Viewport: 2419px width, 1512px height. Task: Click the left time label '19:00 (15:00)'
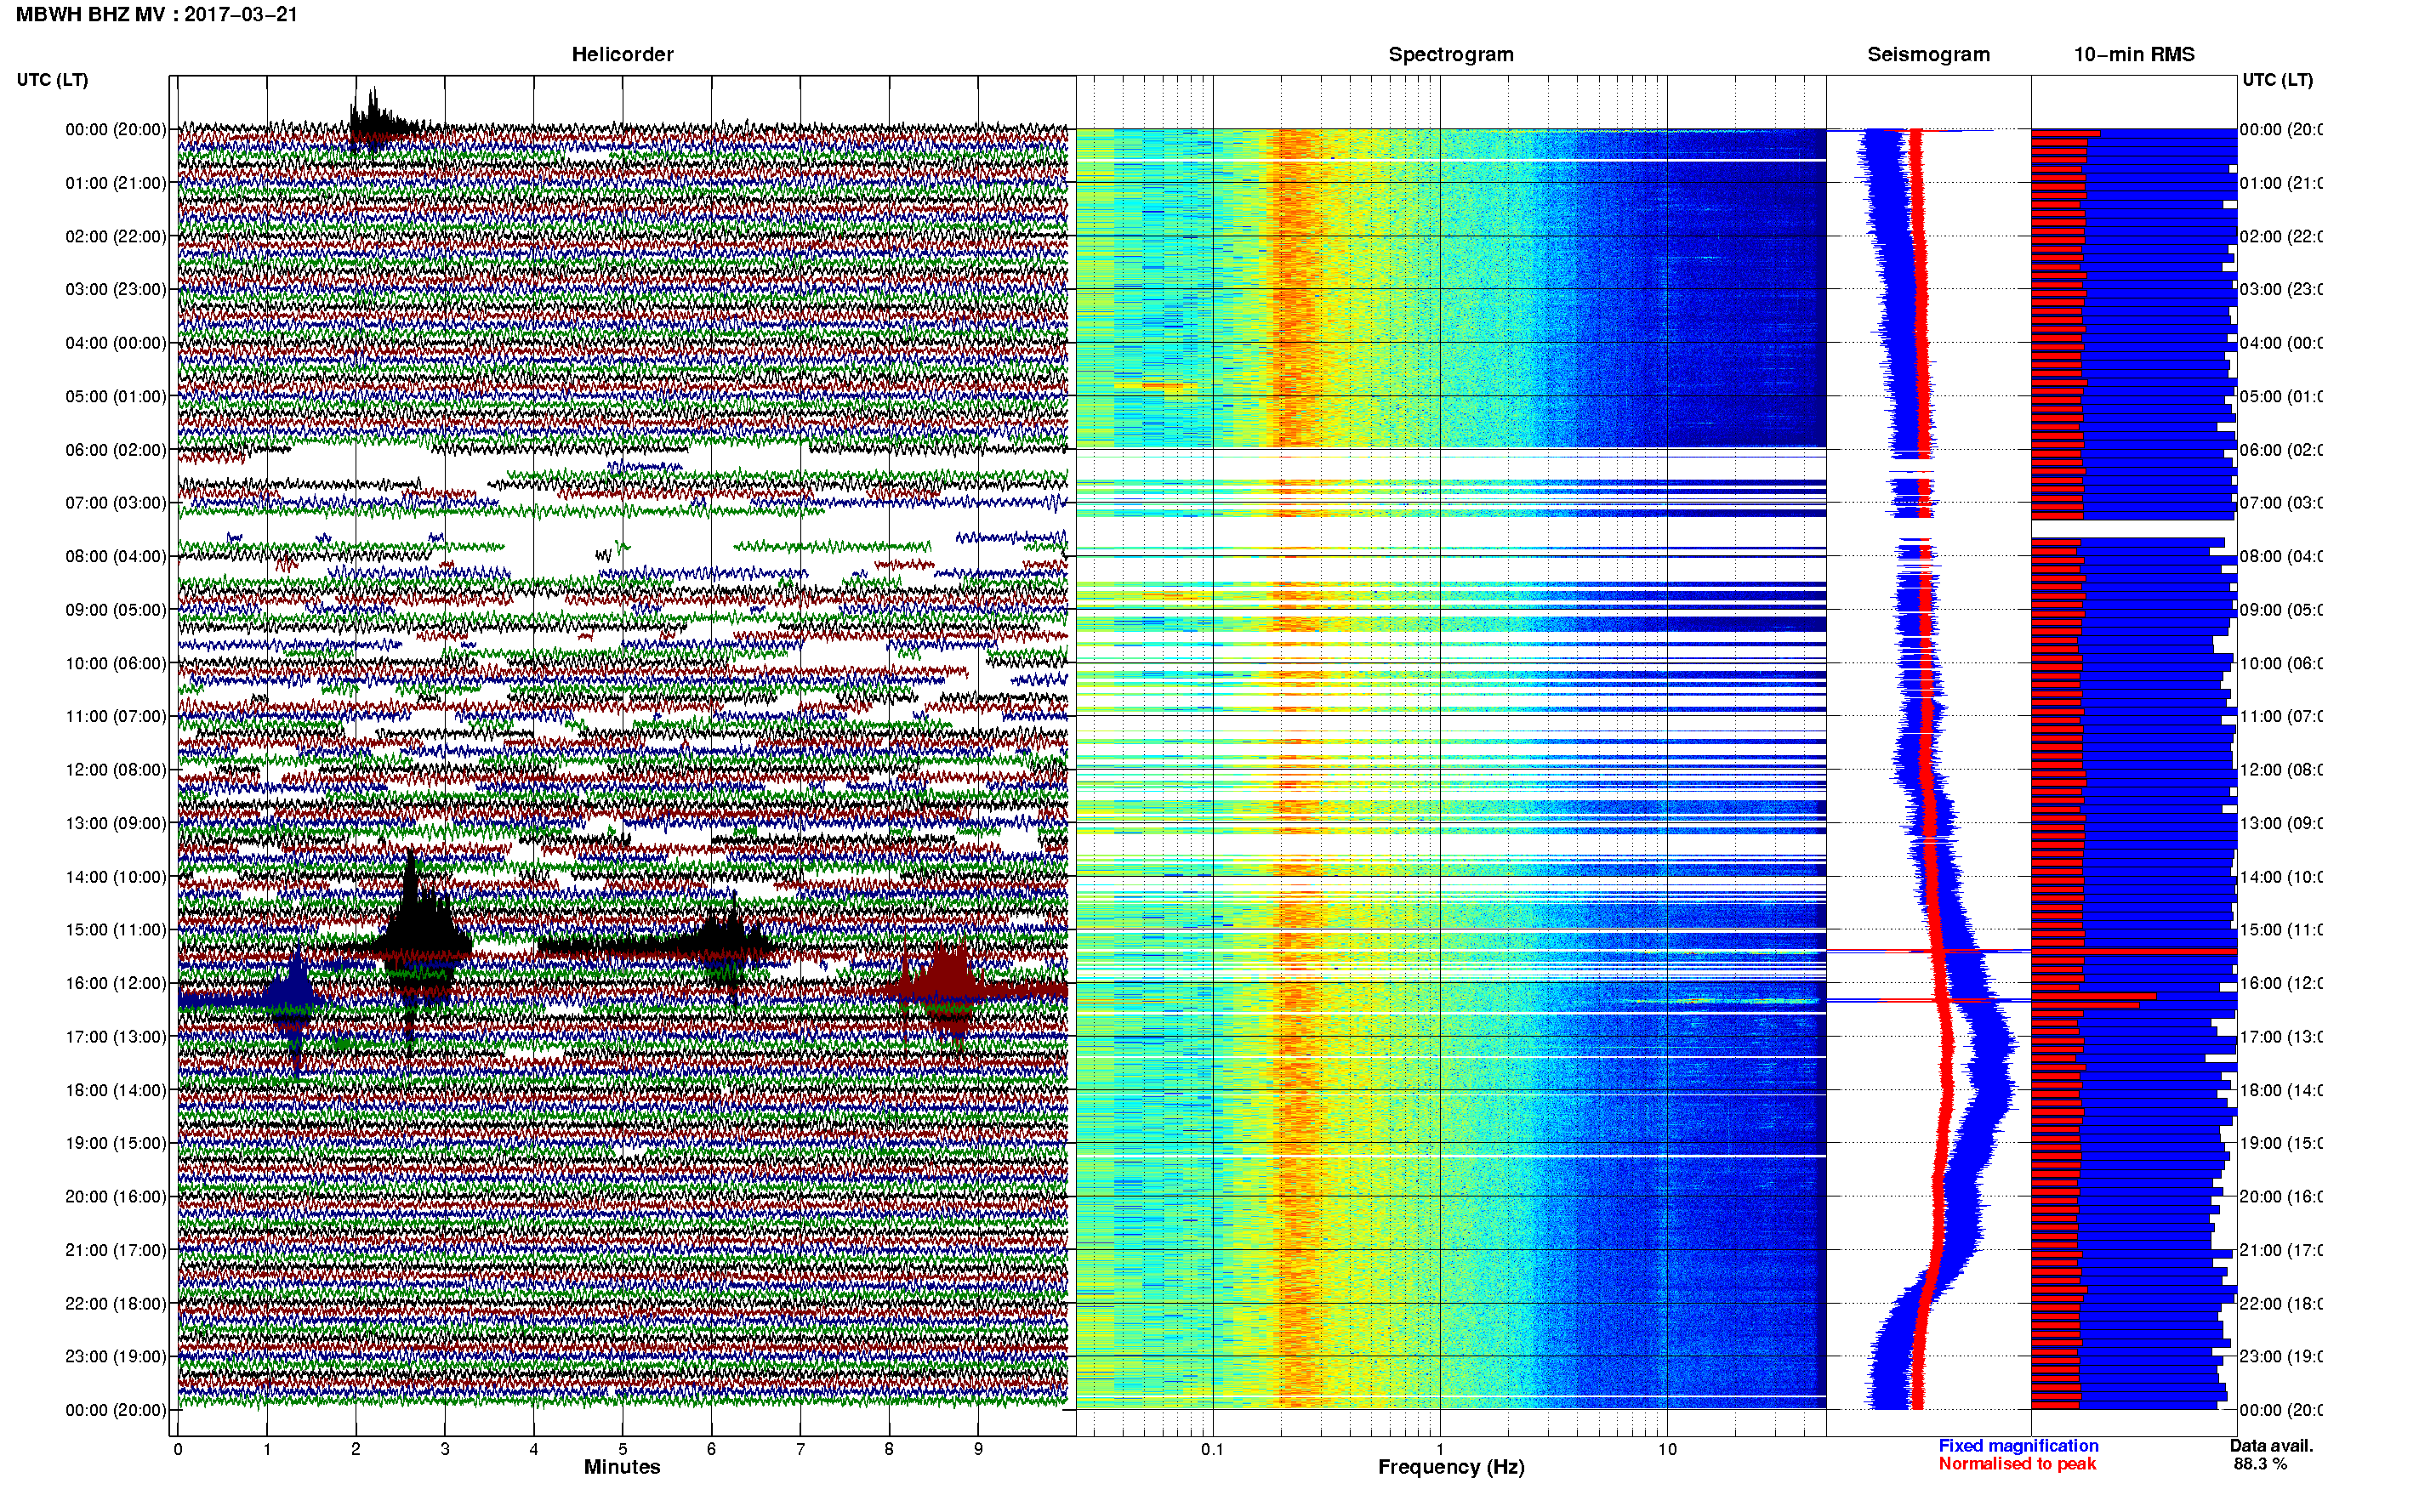[x=116, y=1142]
